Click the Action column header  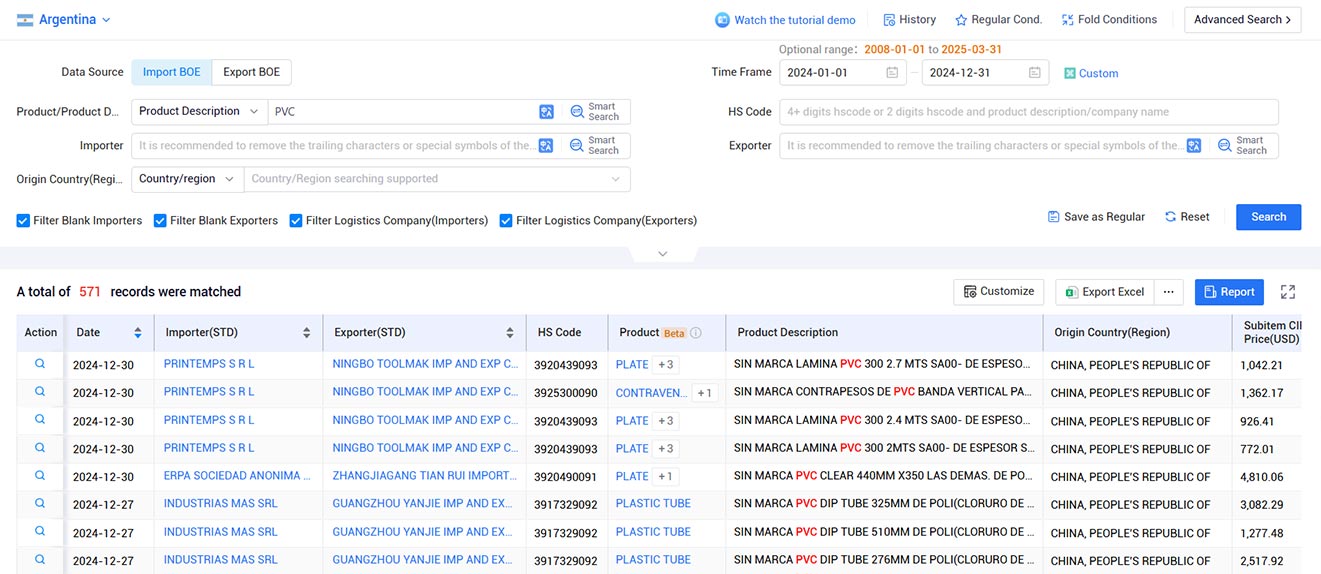point(41,333)
